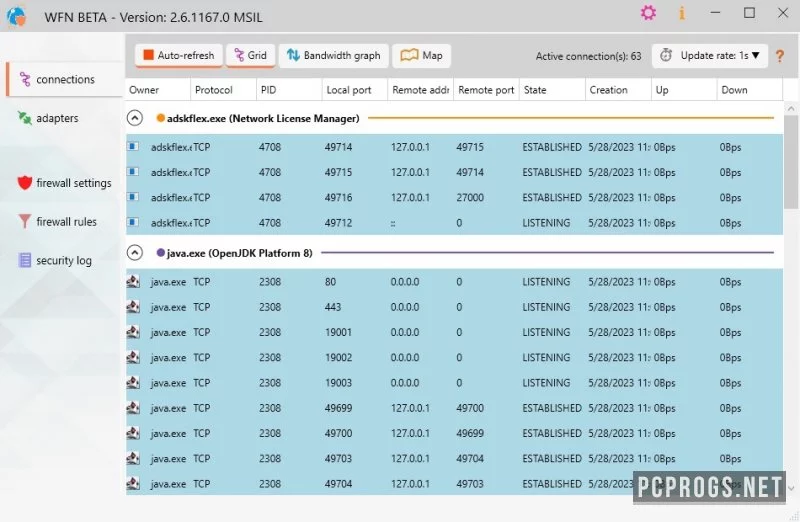Sort by the Creation column header
Screen dimensions: 800x522
coord(618,90)
